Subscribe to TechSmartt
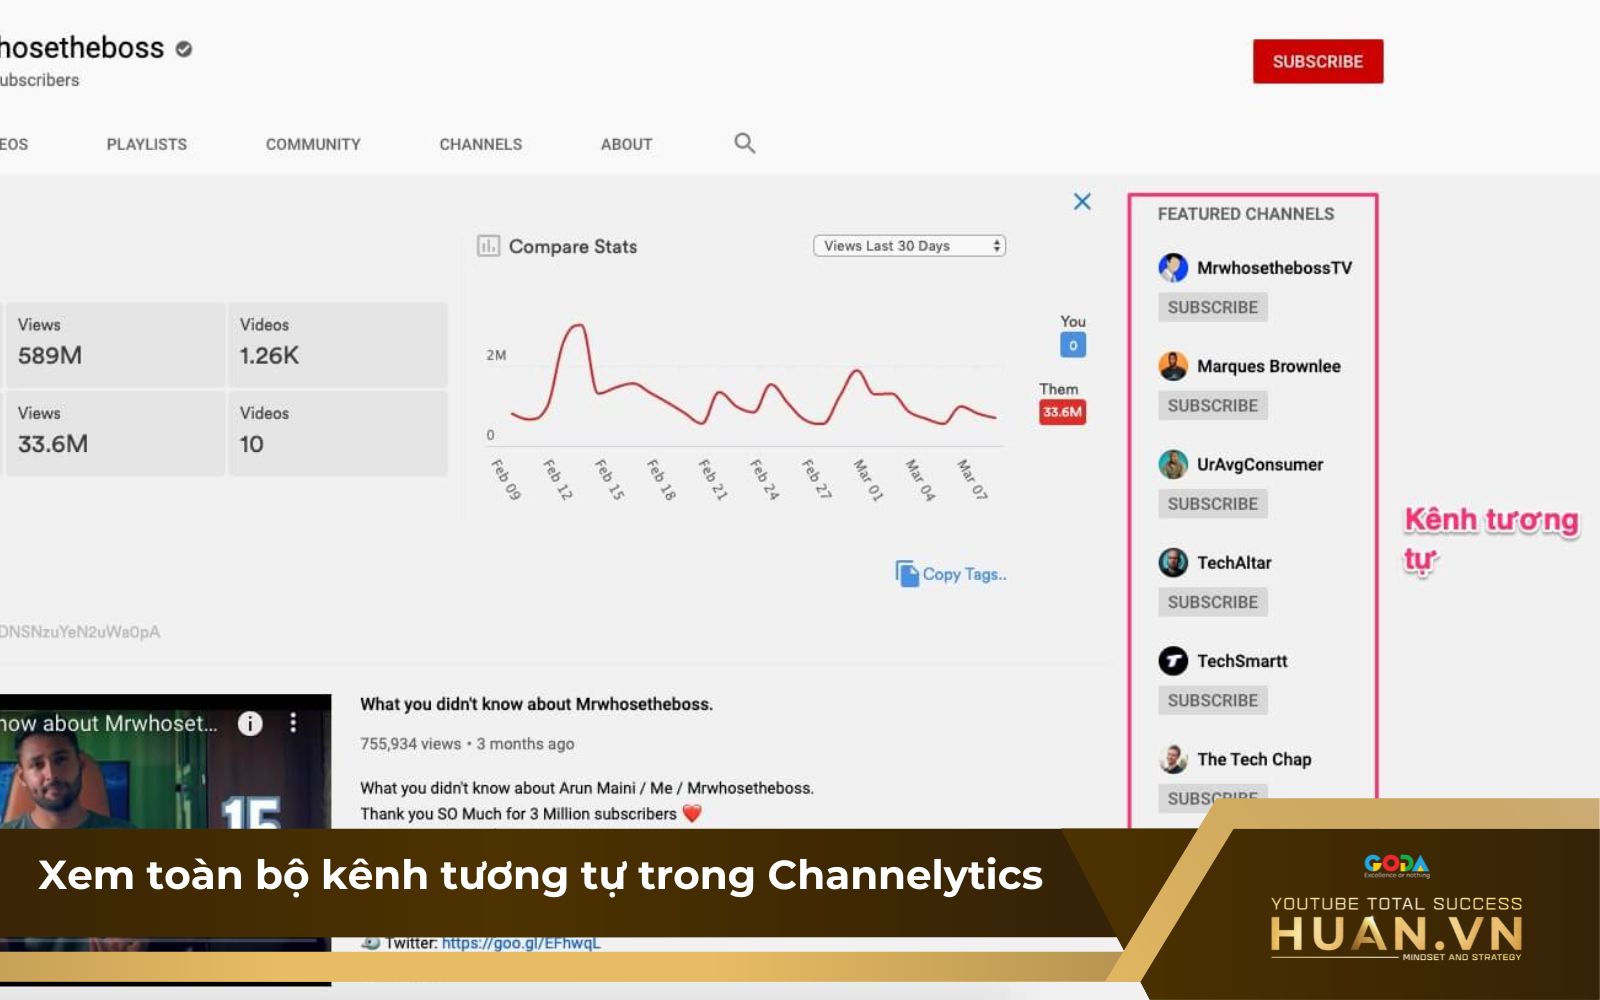This screenshot has width=1600, height=1000. click(1213, 700)
